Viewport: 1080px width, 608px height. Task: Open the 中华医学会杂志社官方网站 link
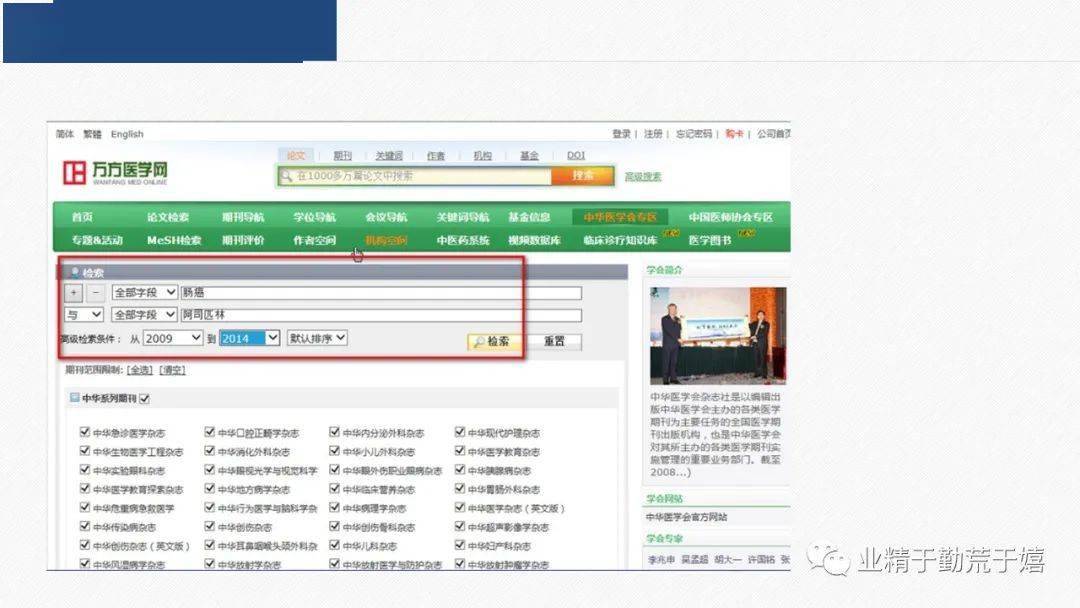[688, 517]
